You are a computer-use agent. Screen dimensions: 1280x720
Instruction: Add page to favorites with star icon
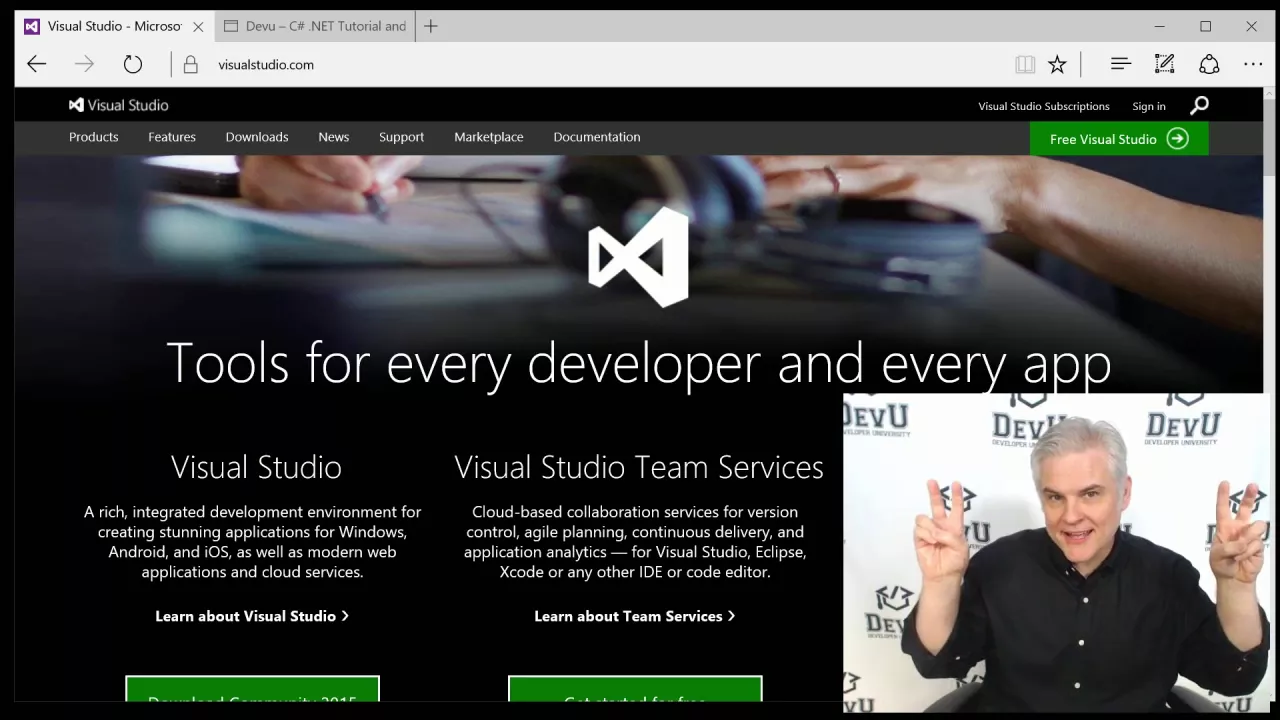click(1057, 64)
